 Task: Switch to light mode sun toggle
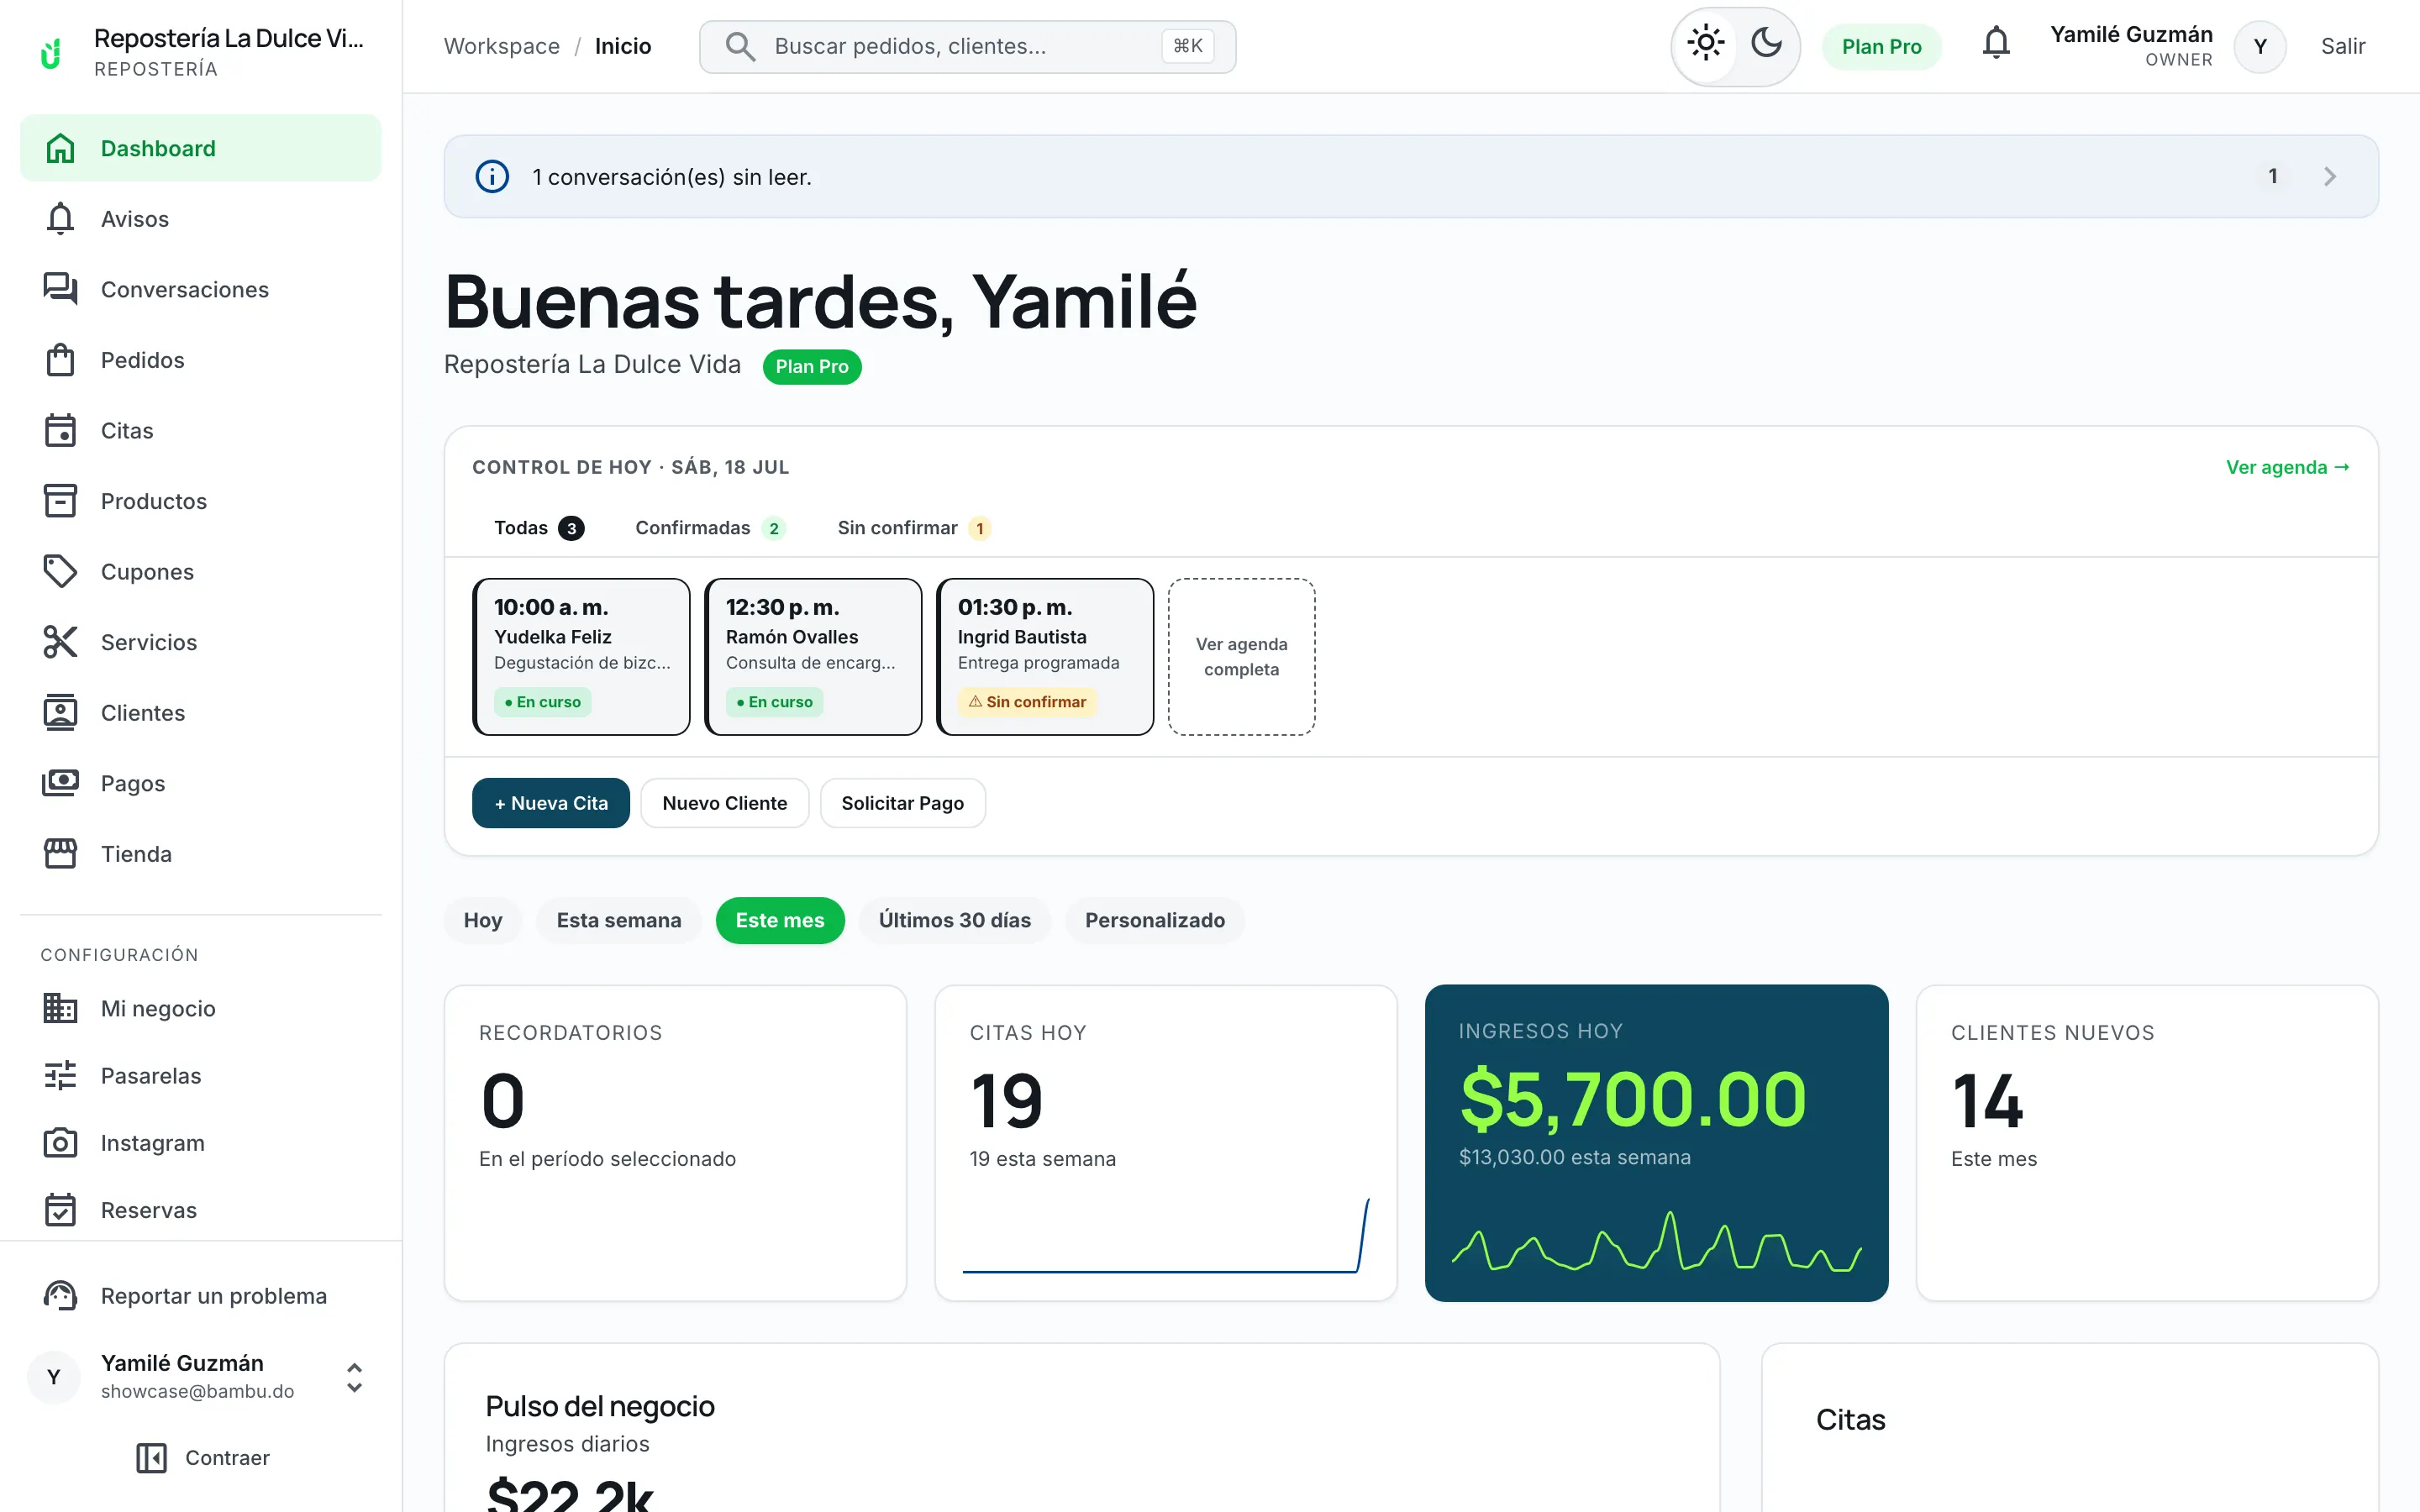(1706, 43)
